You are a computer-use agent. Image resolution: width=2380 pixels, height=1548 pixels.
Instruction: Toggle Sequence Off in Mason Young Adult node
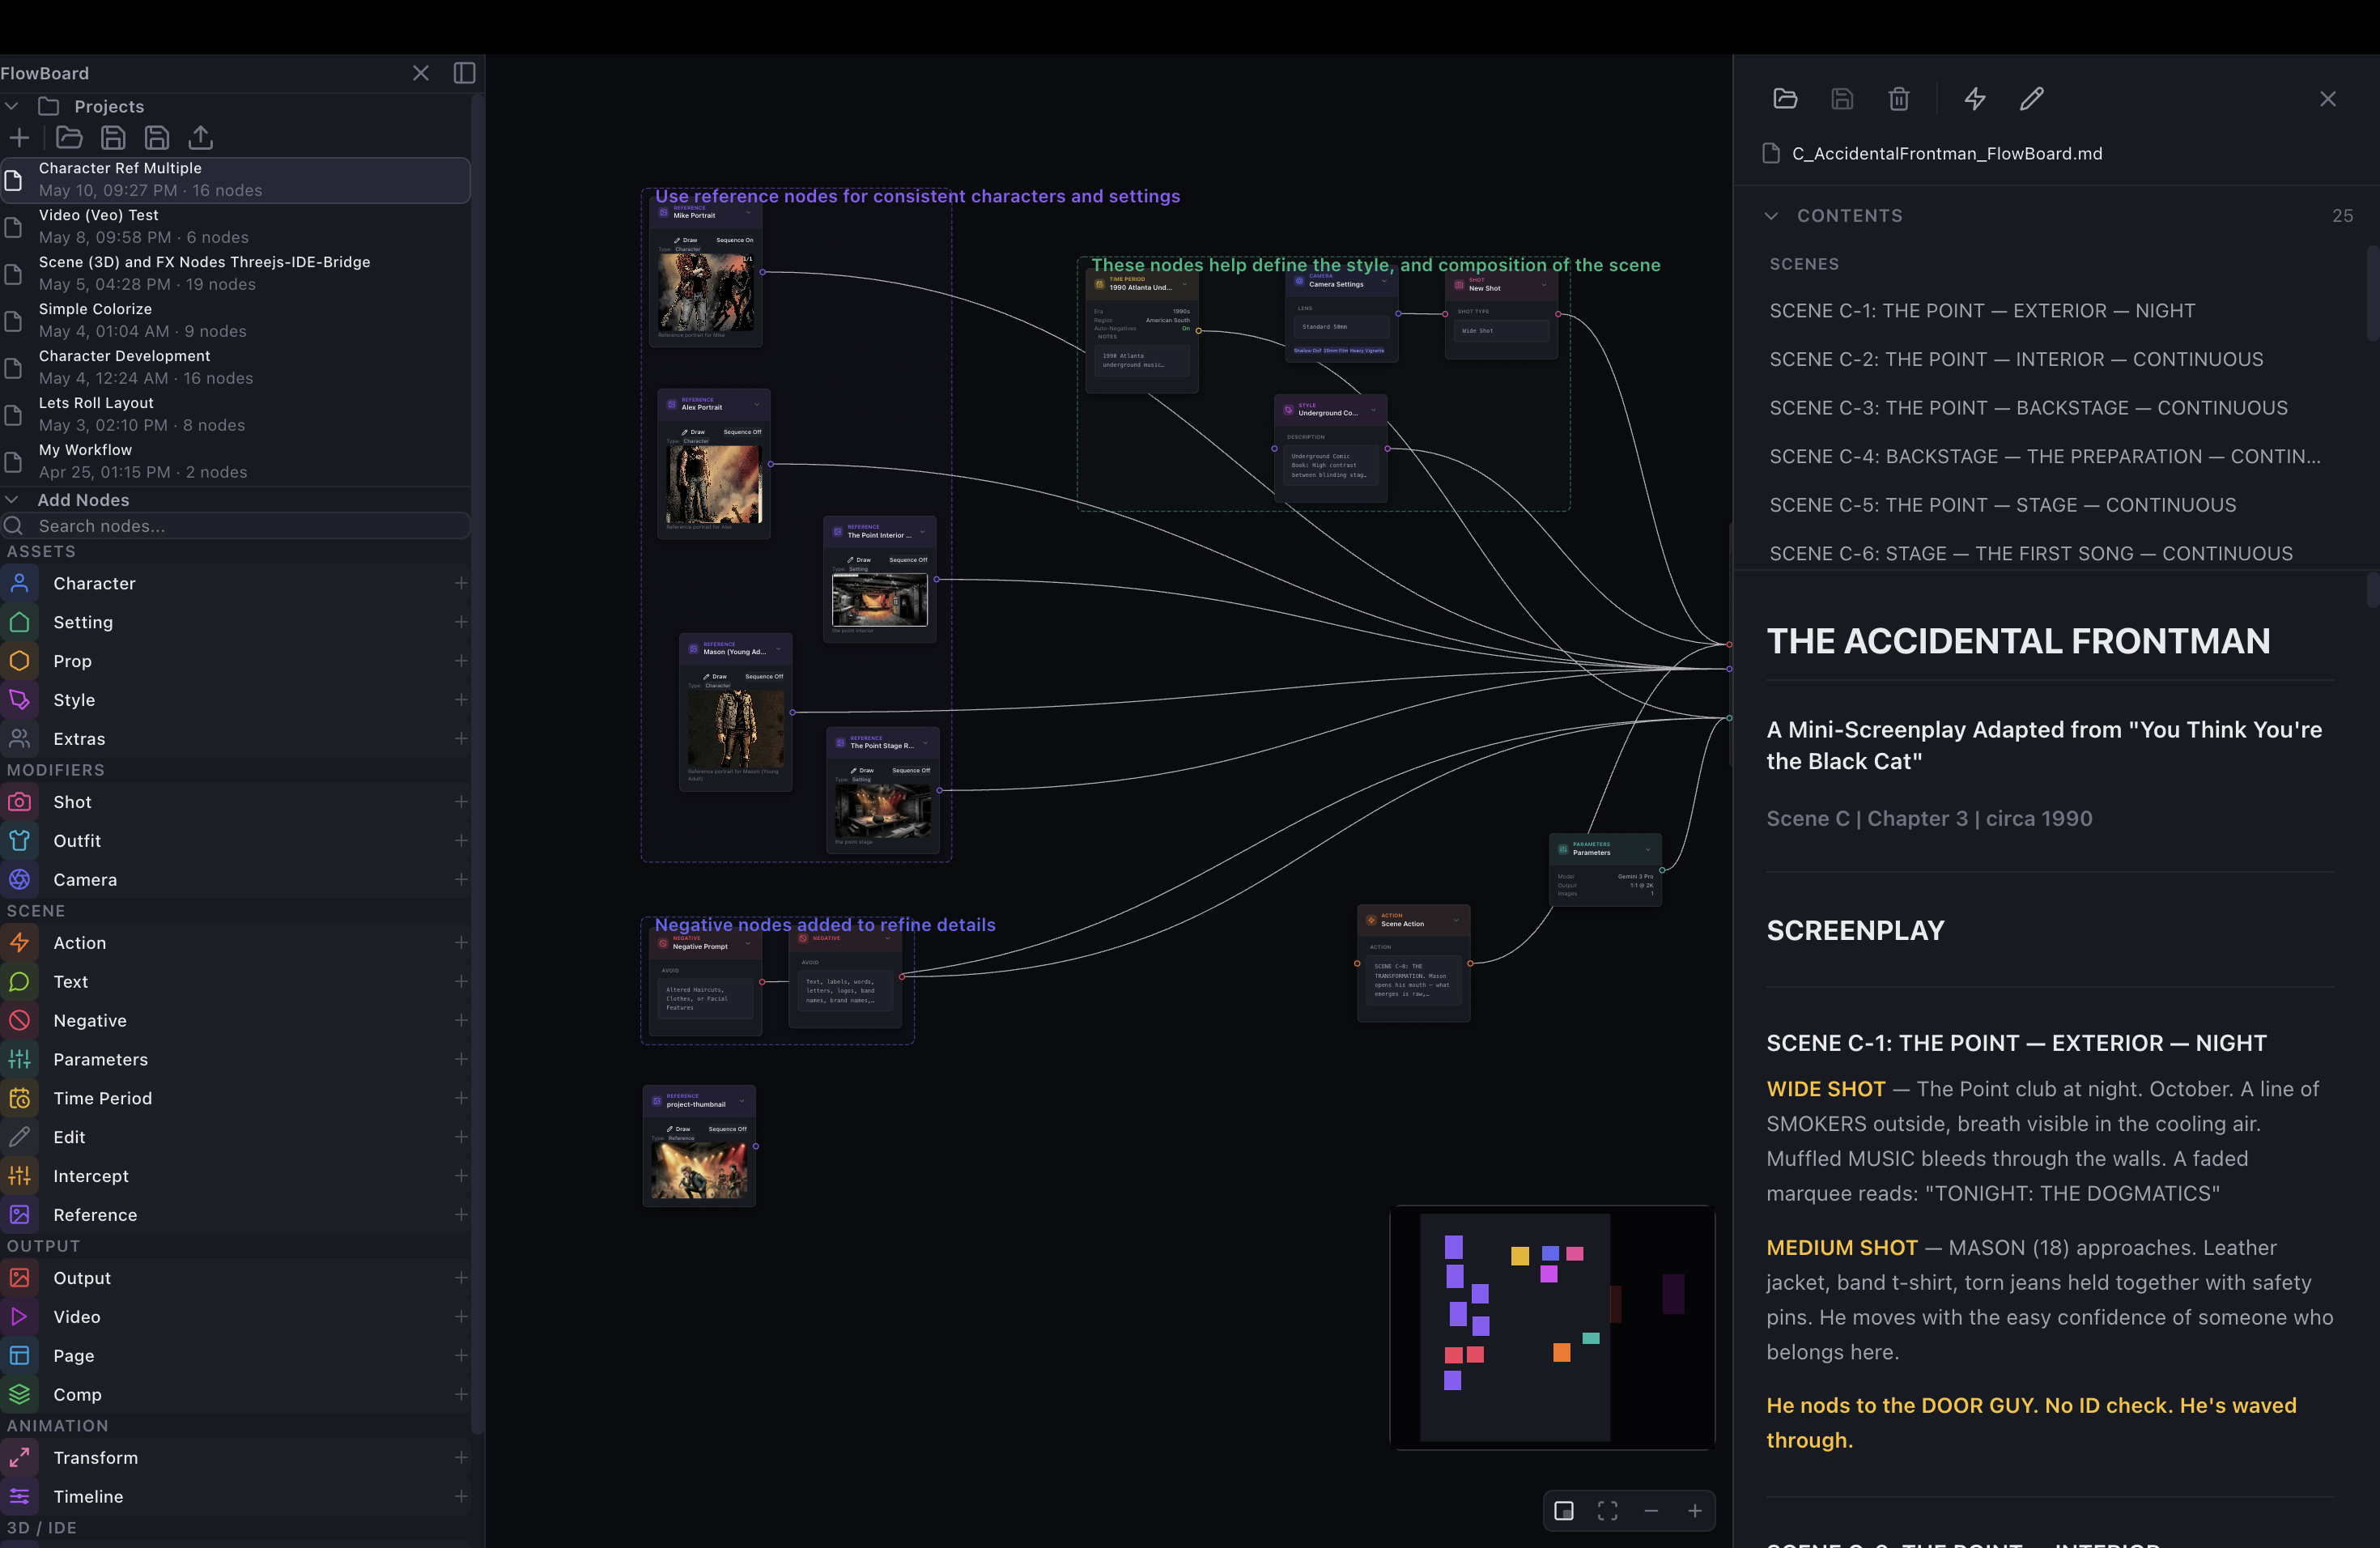tap(764, 677)
